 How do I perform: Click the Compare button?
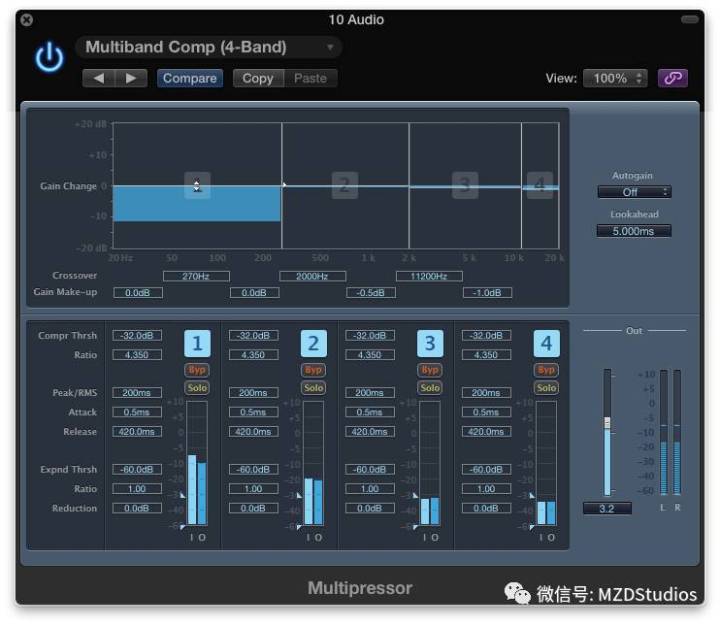point(190,79)
